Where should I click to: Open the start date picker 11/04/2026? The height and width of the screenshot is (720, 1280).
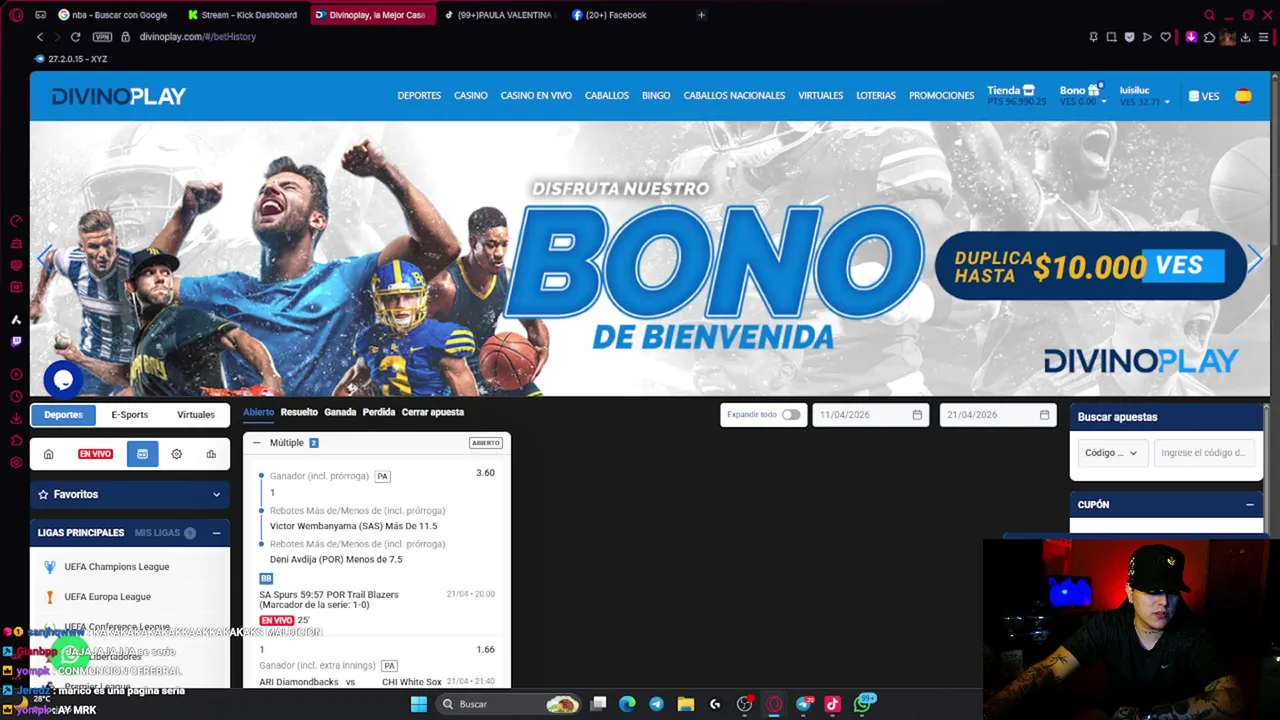click(x=870, y=415)
